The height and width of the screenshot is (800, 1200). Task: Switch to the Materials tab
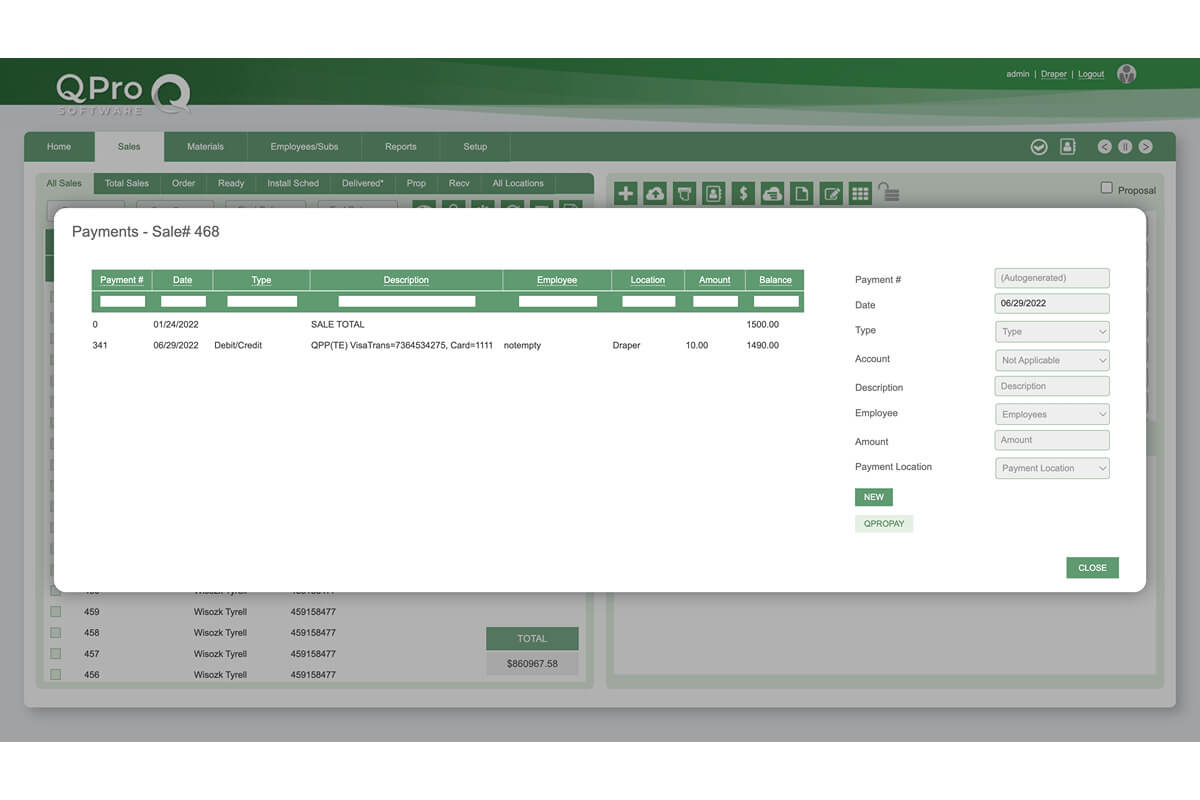click(205, 147)
